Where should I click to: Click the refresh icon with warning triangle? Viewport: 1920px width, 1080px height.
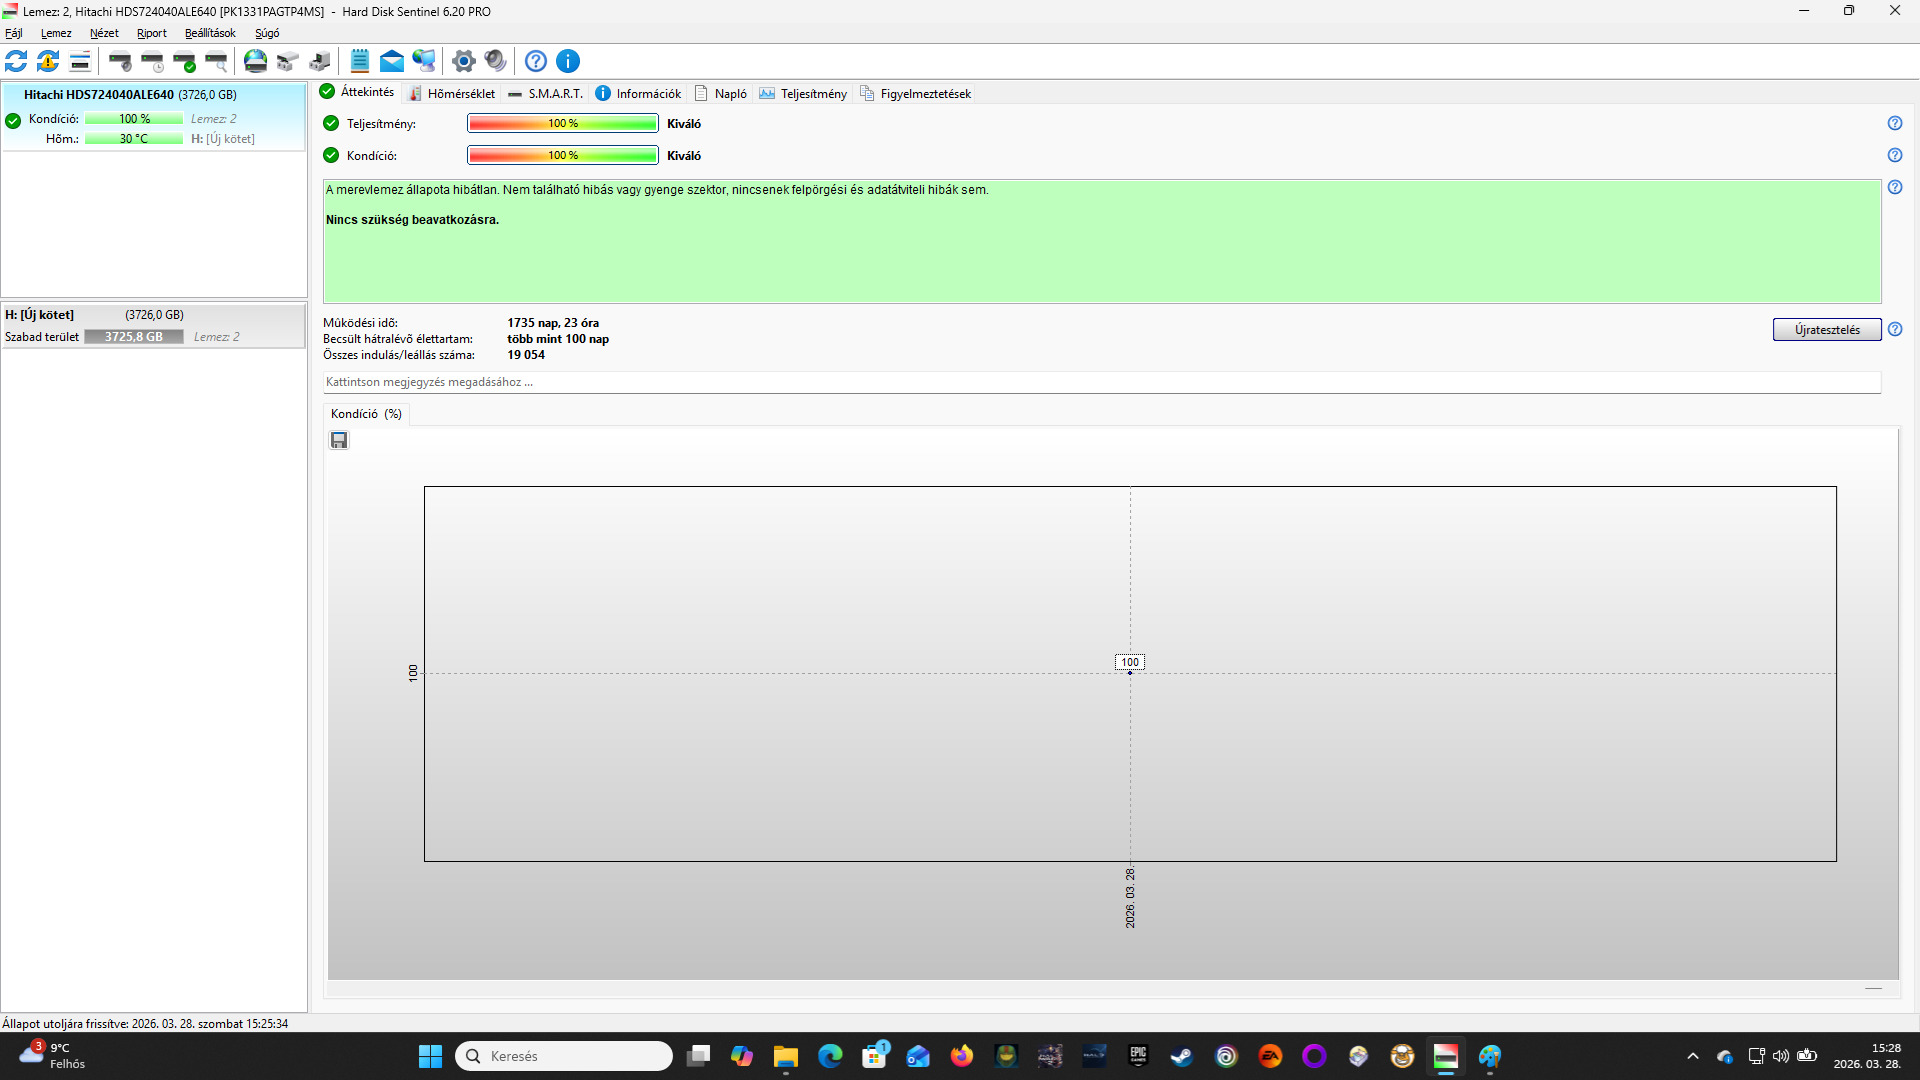click(48, 61)
